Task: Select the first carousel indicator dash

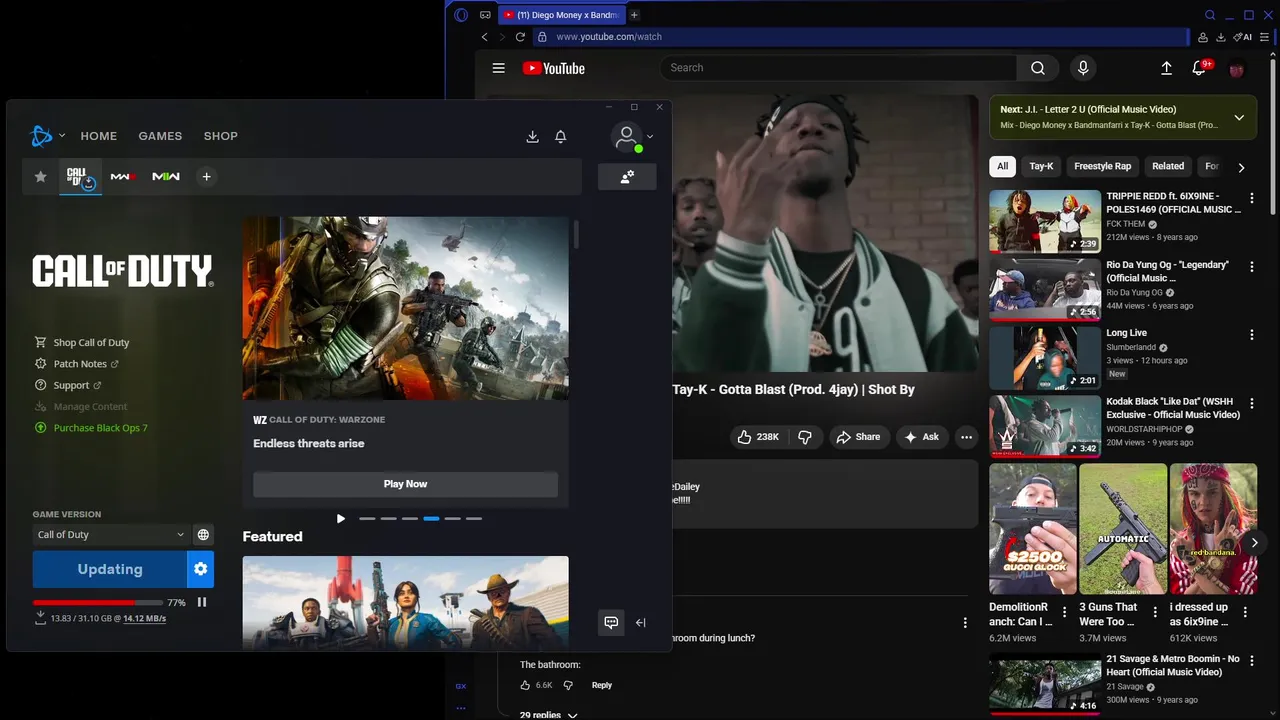Action: 367,519
